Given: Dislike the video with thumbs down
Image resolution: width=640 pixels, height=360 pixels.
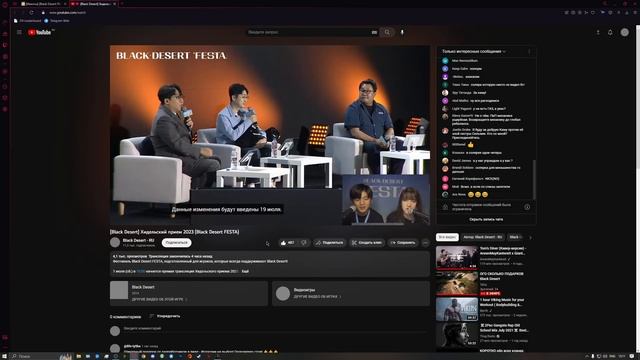Looking at the screenshot, I should [304, 242].
